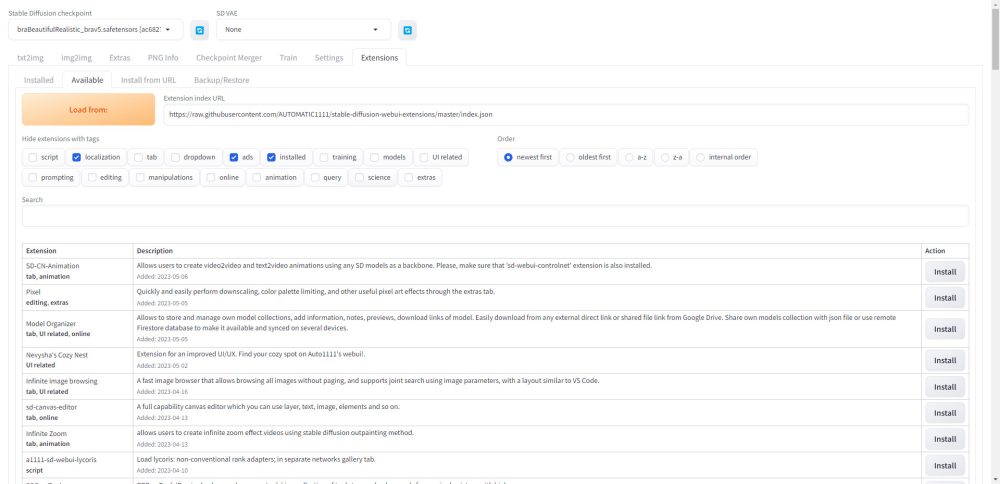
Task: Click the extension Search input field
Action: tap(495, 216)
